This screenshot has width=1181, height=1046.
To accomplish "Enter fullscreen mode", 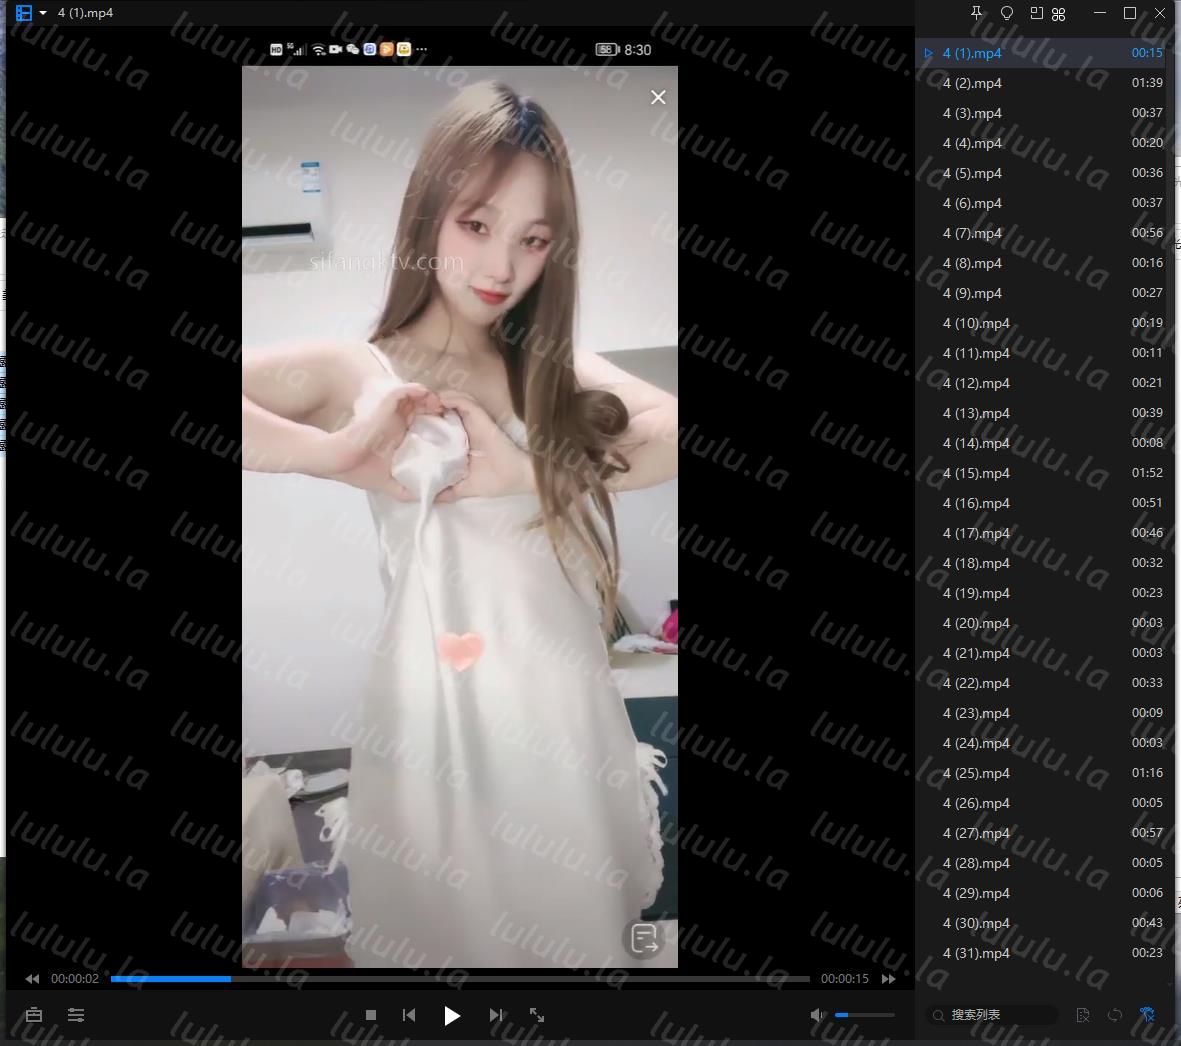I will [x=537, y=1015].
